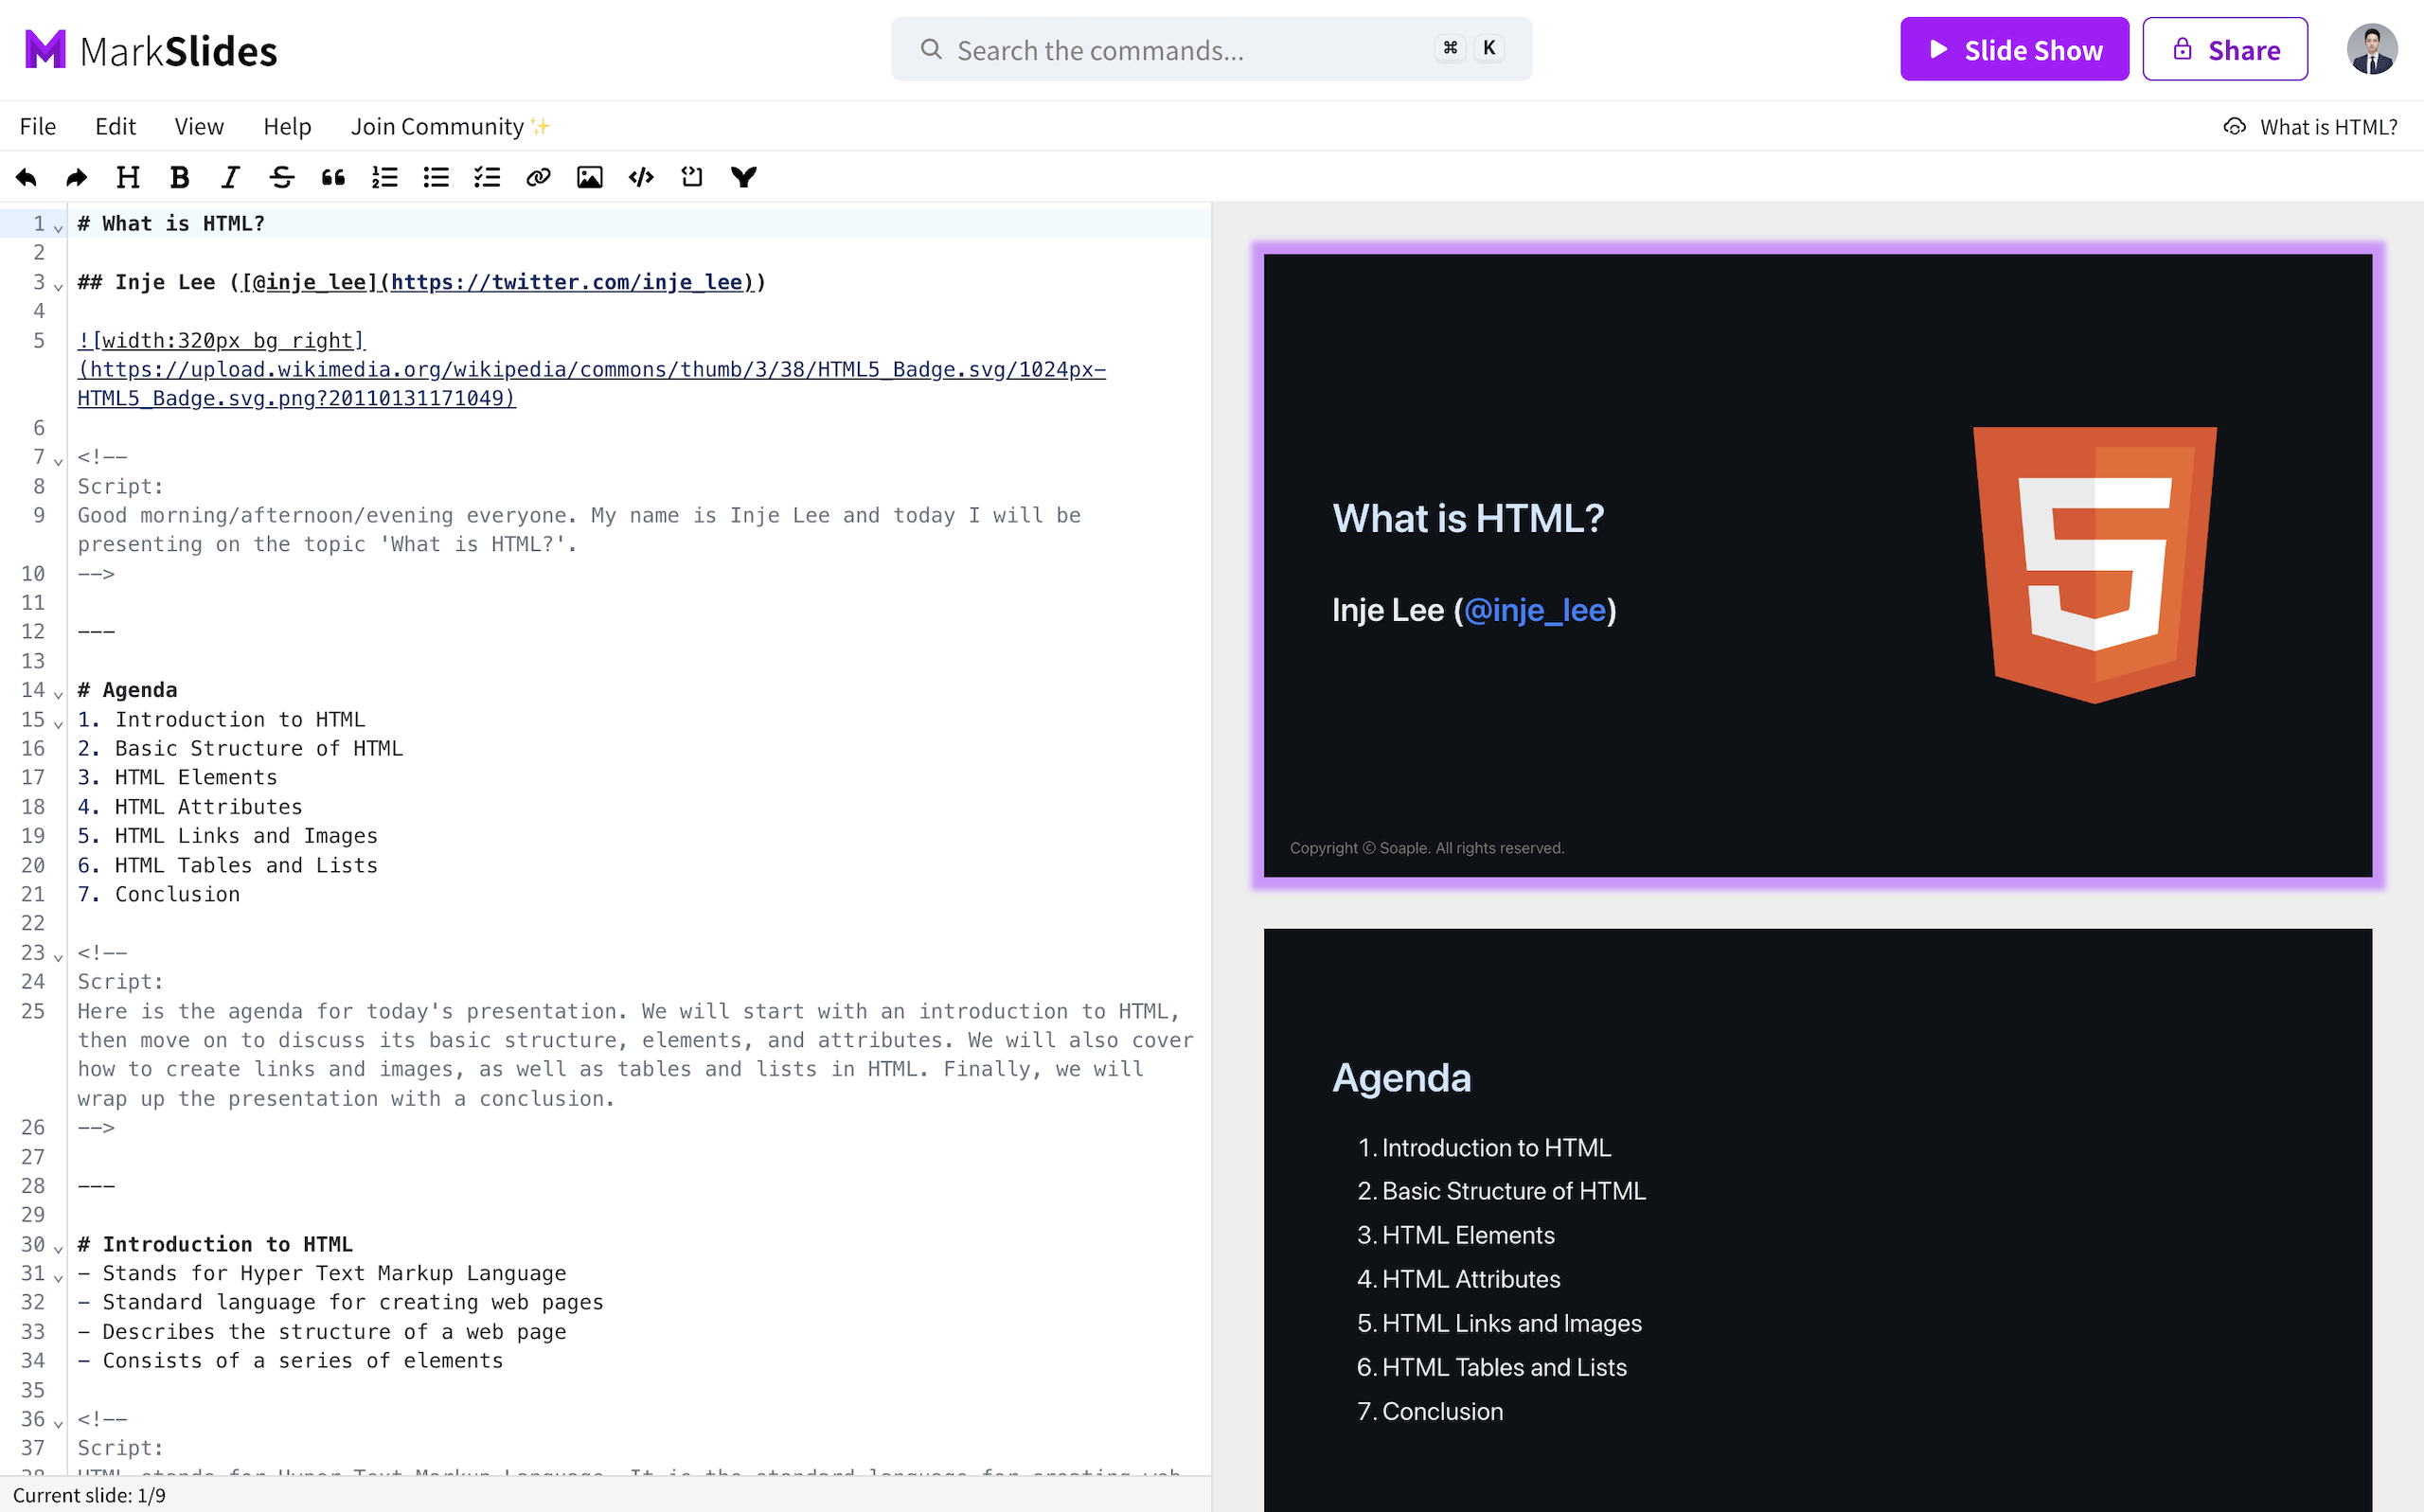This screenshot has height=1512, width=2424.
Task: Click '3. HTML Elements' line in editor
Action: click(x=177, y=777)
